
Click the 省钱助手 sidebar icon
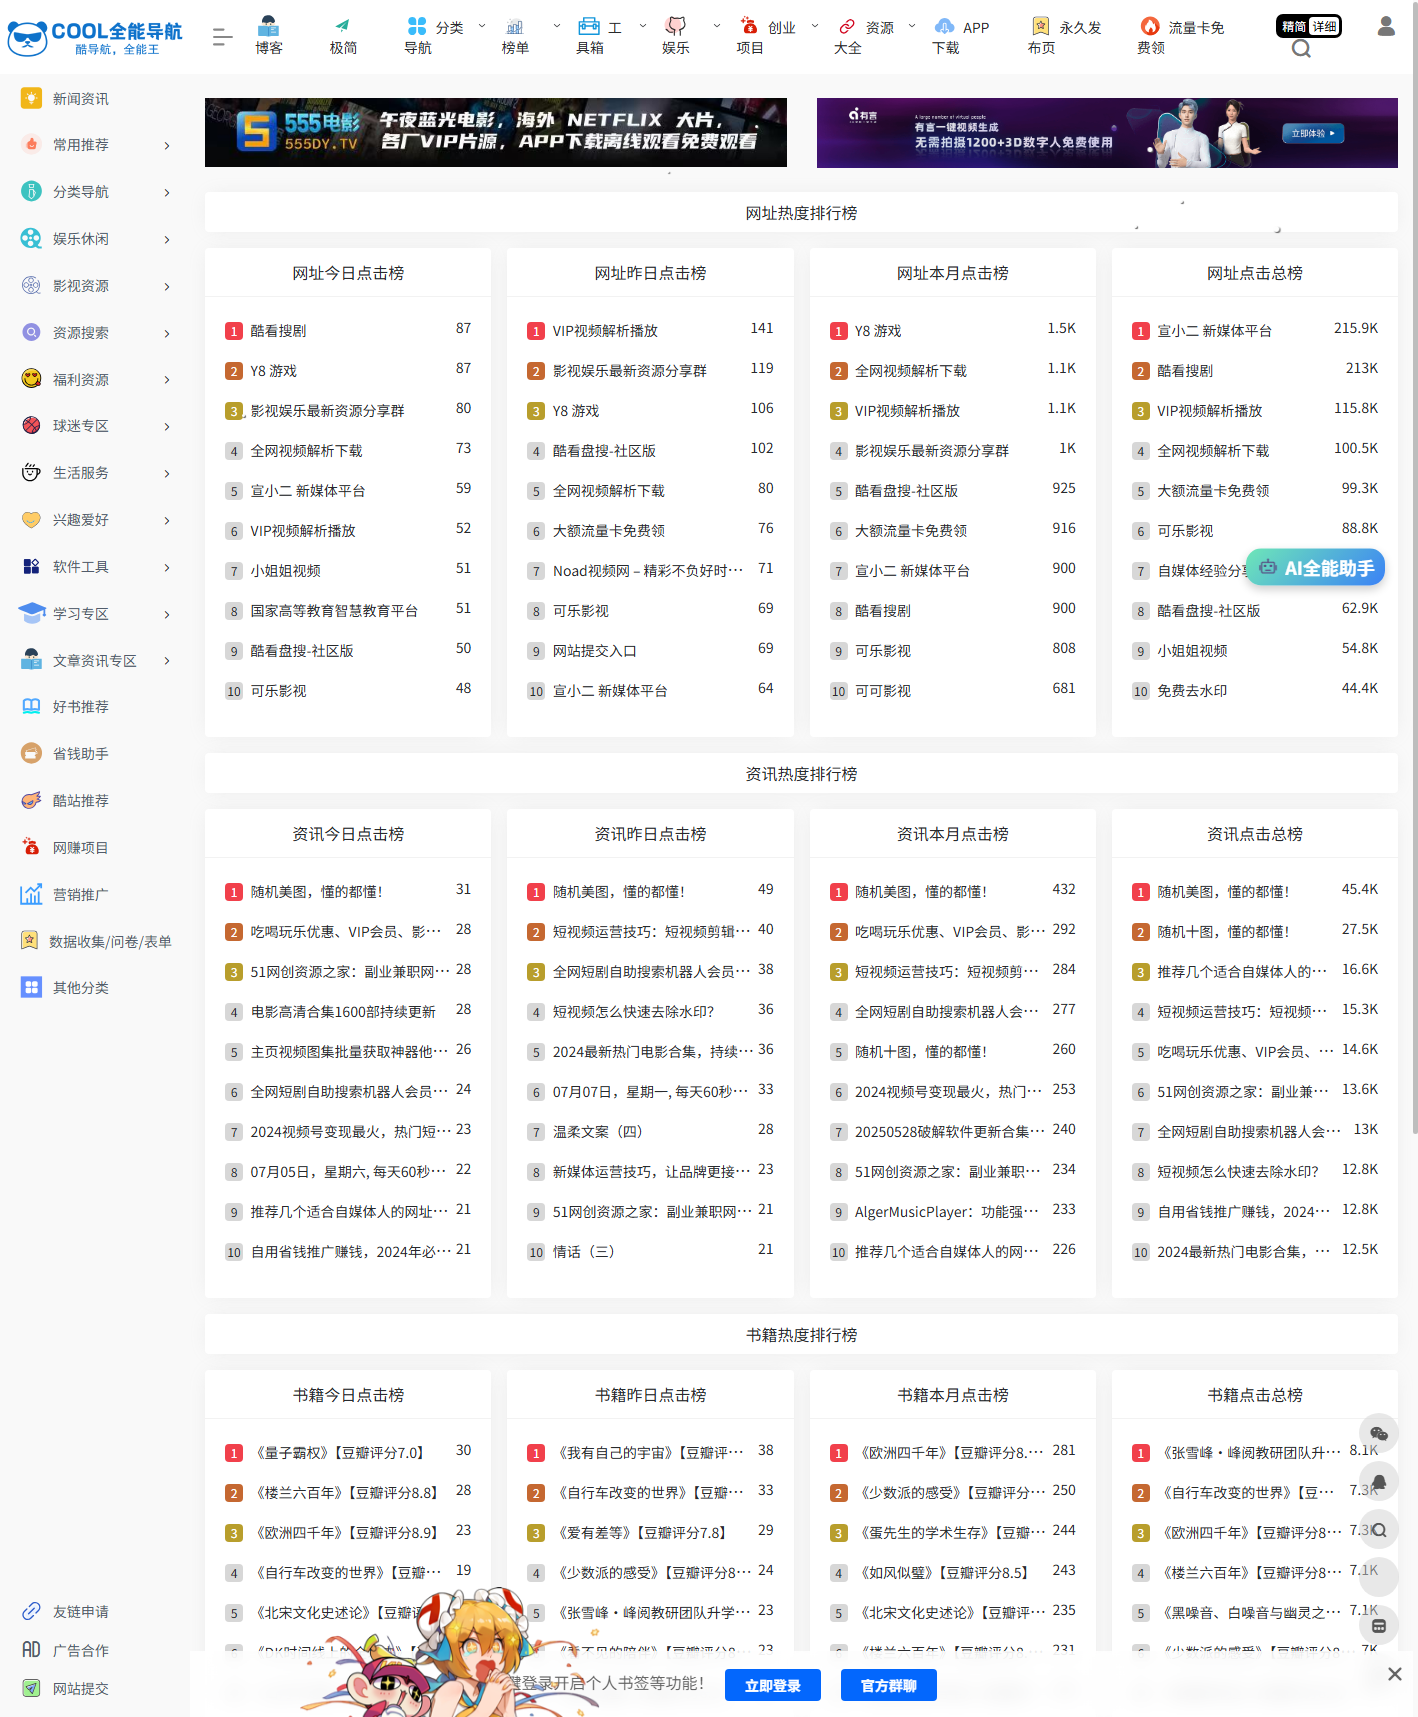(31, 753)
